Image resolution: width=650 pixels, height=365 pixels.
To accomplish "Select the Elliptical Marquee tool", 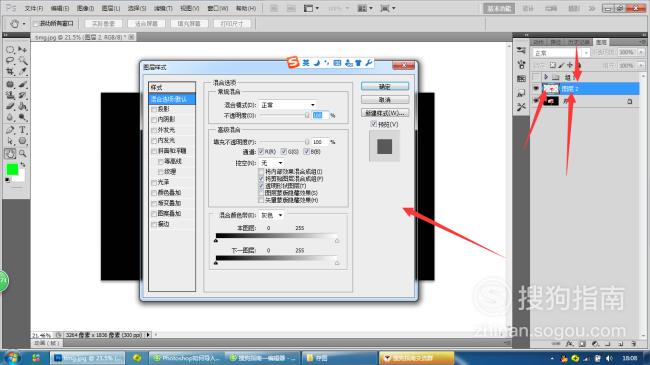I will 10,50.
